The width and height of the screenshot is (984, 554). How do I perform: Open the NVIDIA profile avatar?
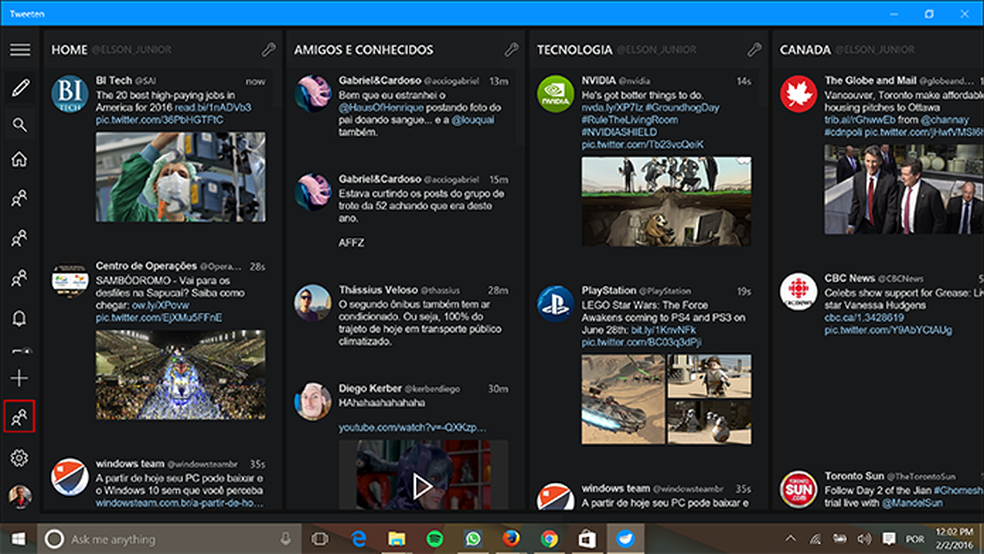(x=555, y=94)
